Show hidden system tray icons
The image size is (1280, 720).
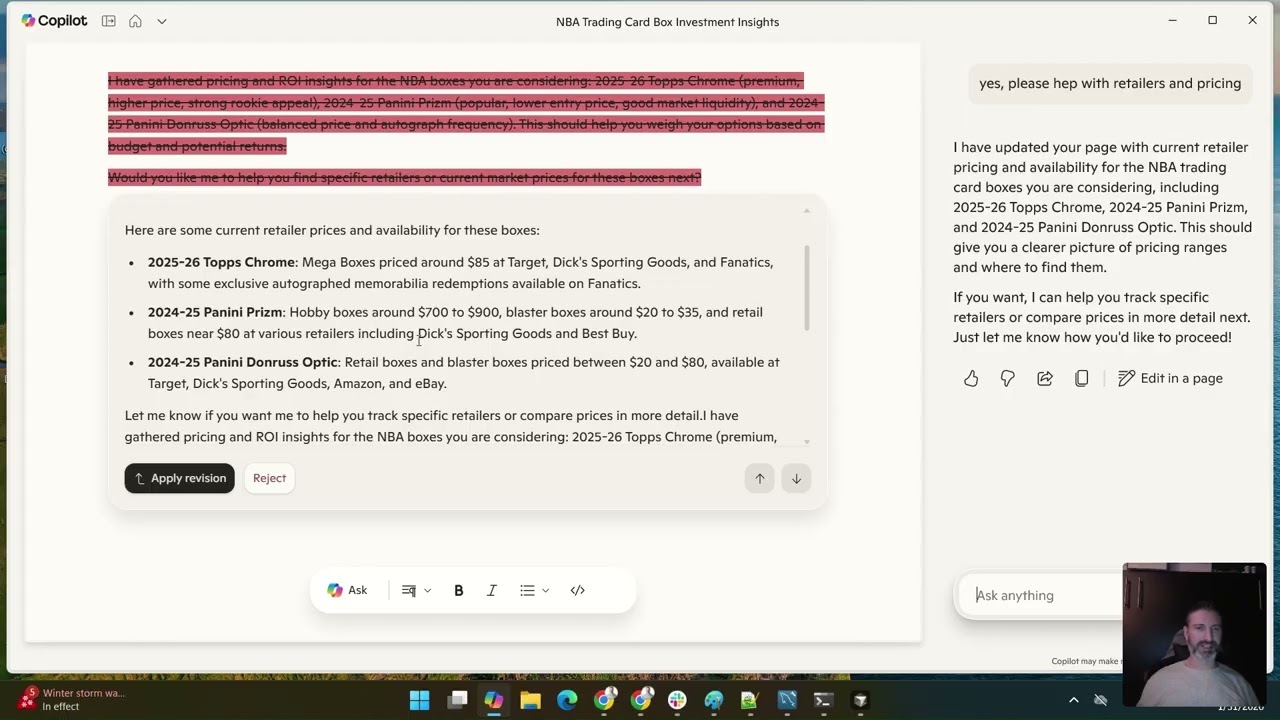click(x=1074, y=700)
